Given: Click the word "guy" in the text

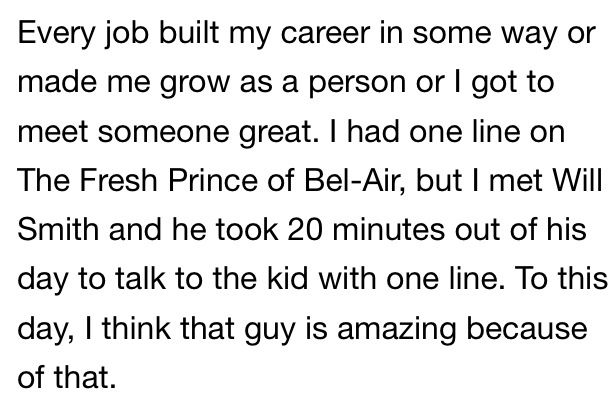Looking at the screenshot, I should pyautogui.click(x=269, y=330).
